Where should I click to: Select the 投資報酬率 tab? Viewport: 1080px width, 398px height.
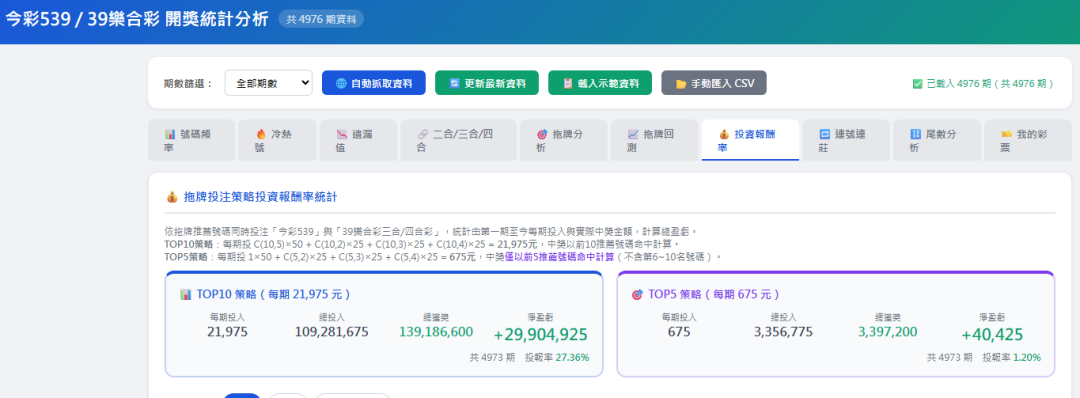coord(750,140)
